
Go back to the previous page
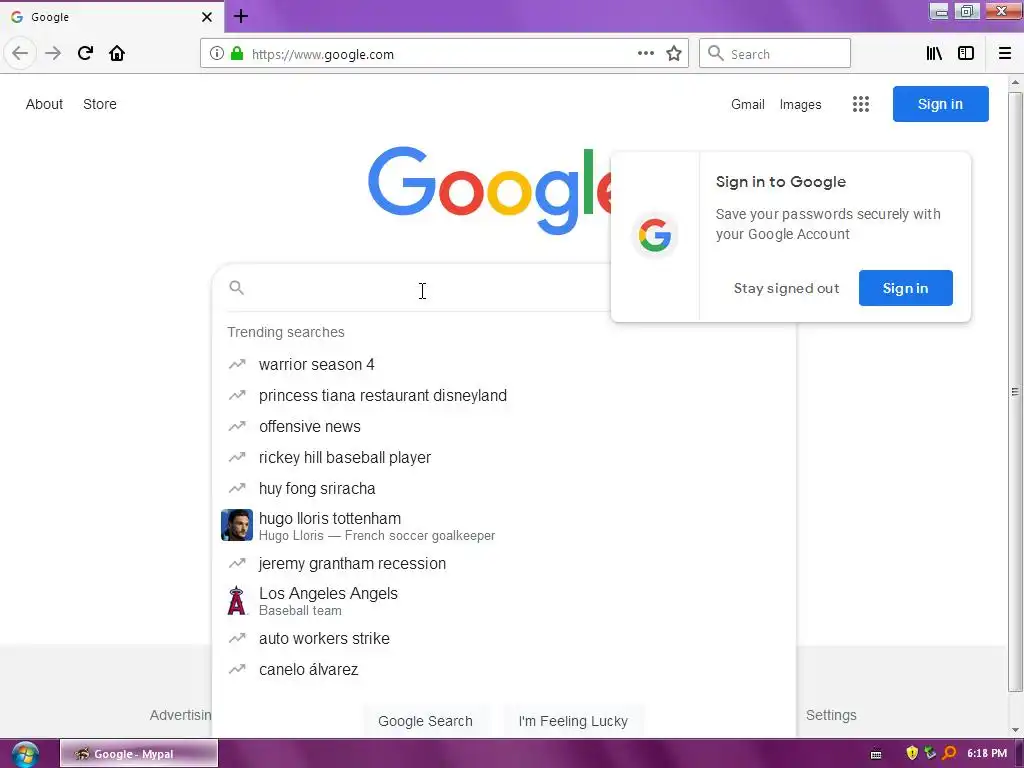point(20,53)
